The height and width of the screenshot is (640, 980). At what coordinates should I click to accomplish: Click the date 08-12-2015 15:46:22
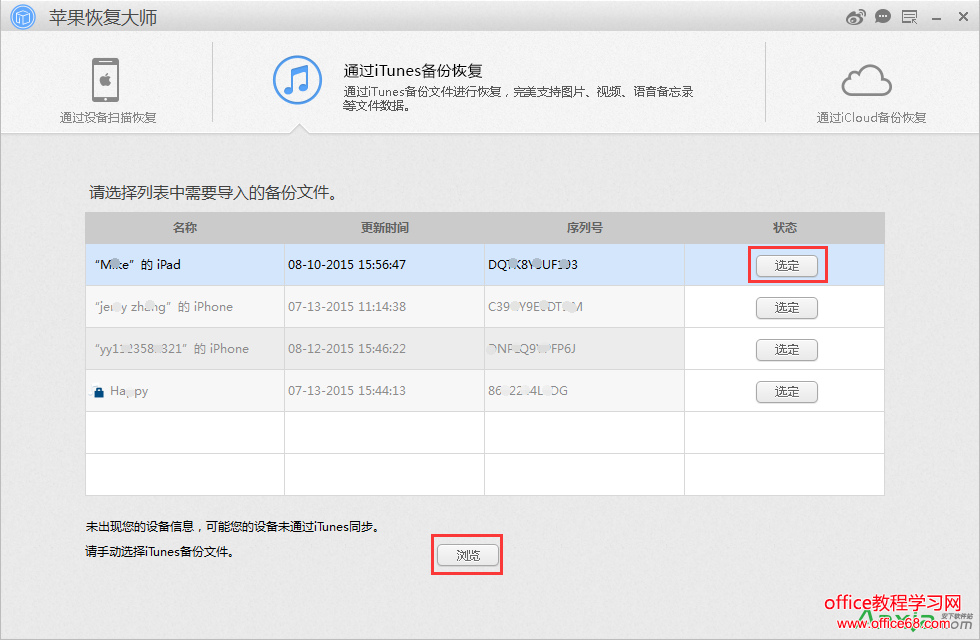347,348
